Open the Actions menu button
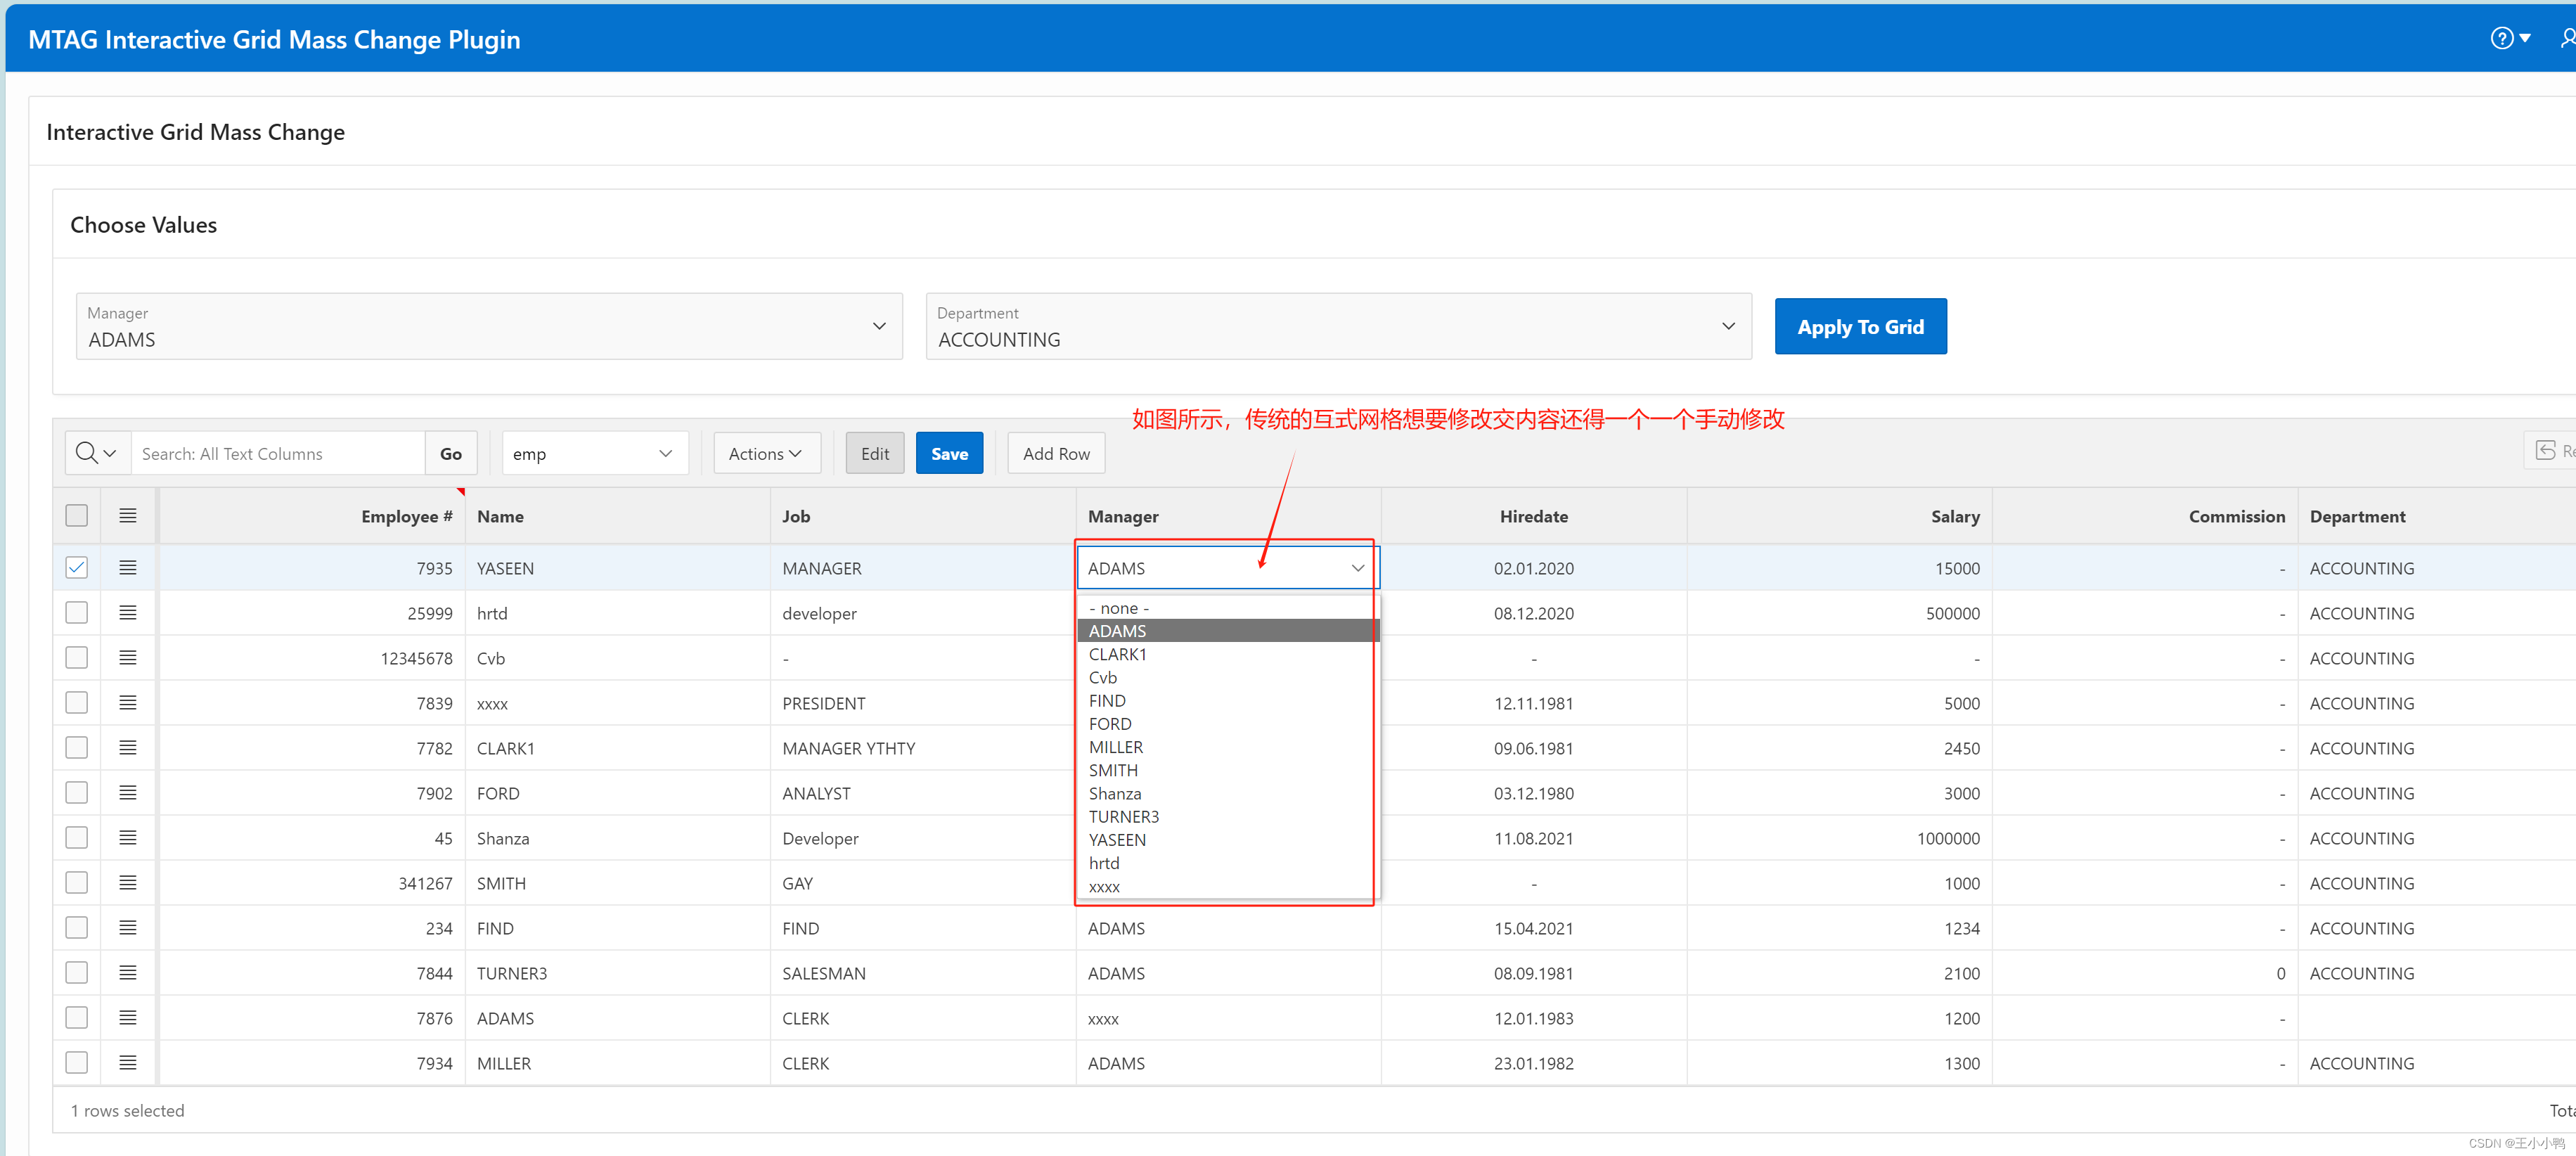Screen dimensions: 2576x1156 click(765, 454)
